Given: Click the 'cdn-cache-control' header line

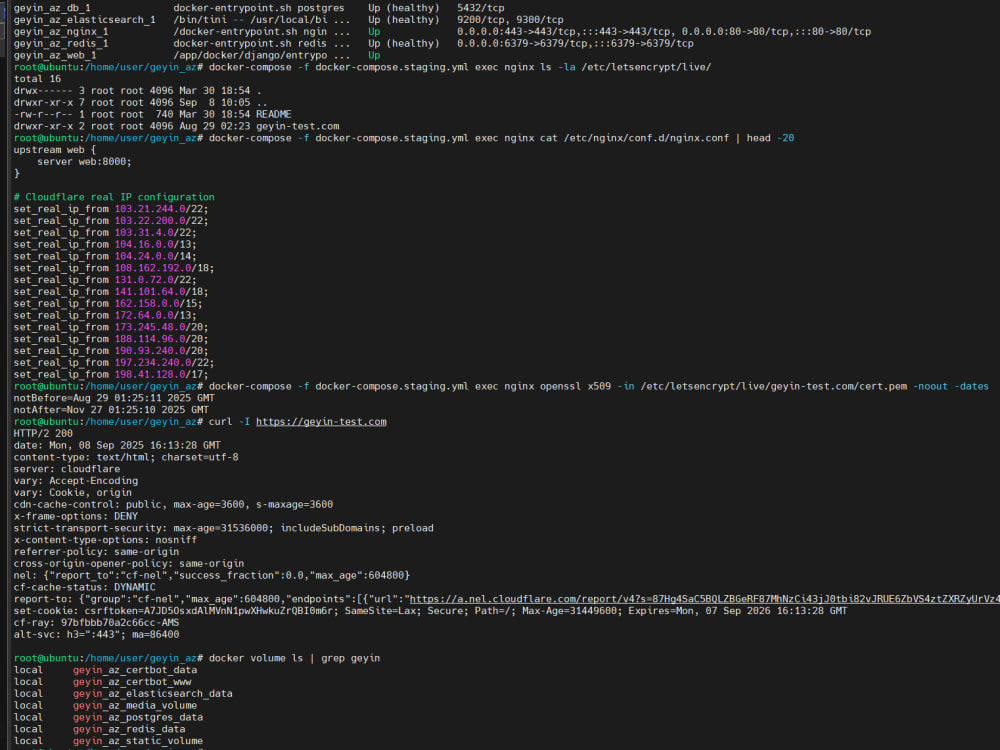Looking at the screenshot, I should click(173, 504).
